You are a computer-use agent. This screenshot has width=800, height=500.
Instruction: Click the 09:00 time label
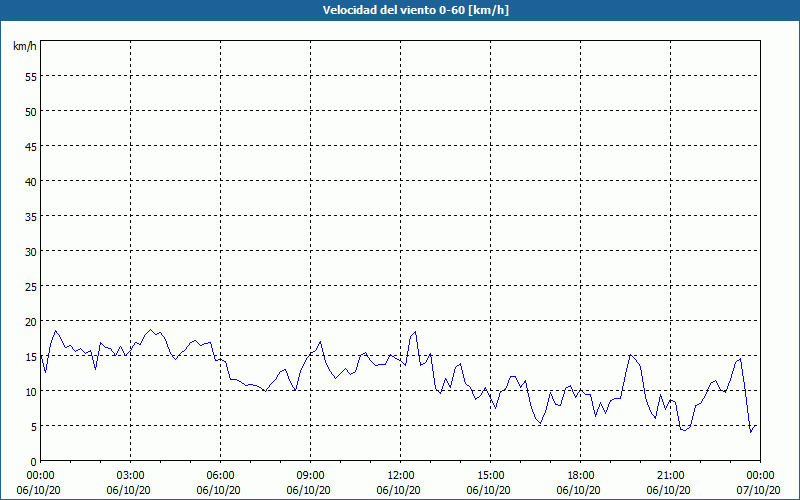[x=311, y=476]
